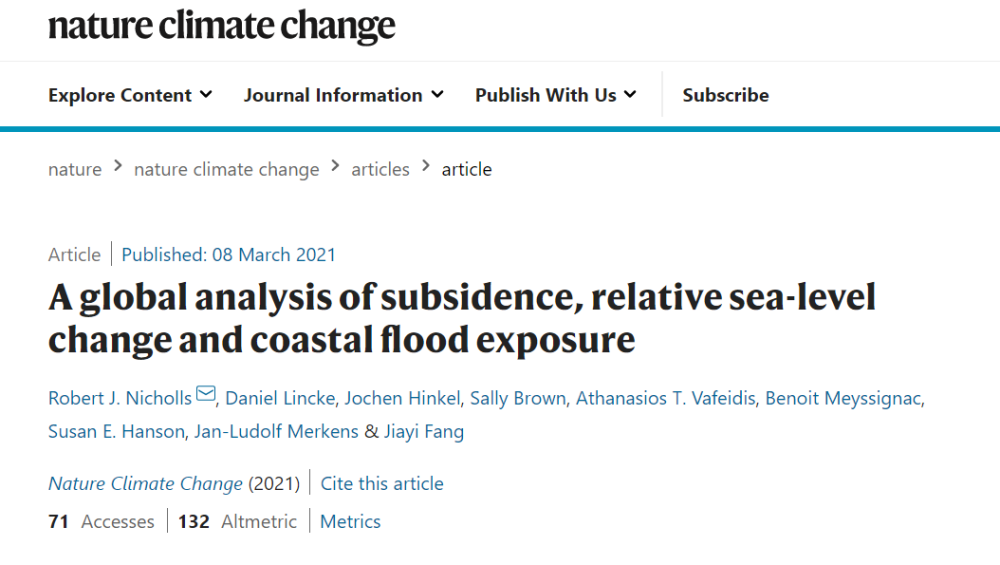Select author Jiayi Fang

coord(425,431)
